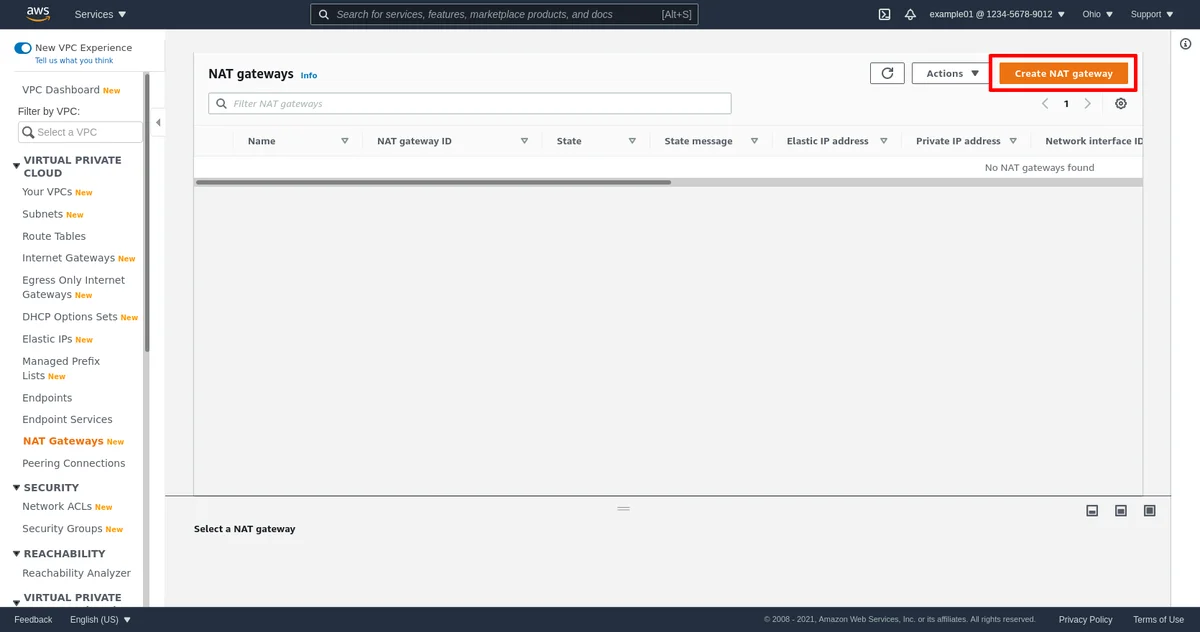
Task: Toggle New VPC Experience switch
Action: coord(23,48)
